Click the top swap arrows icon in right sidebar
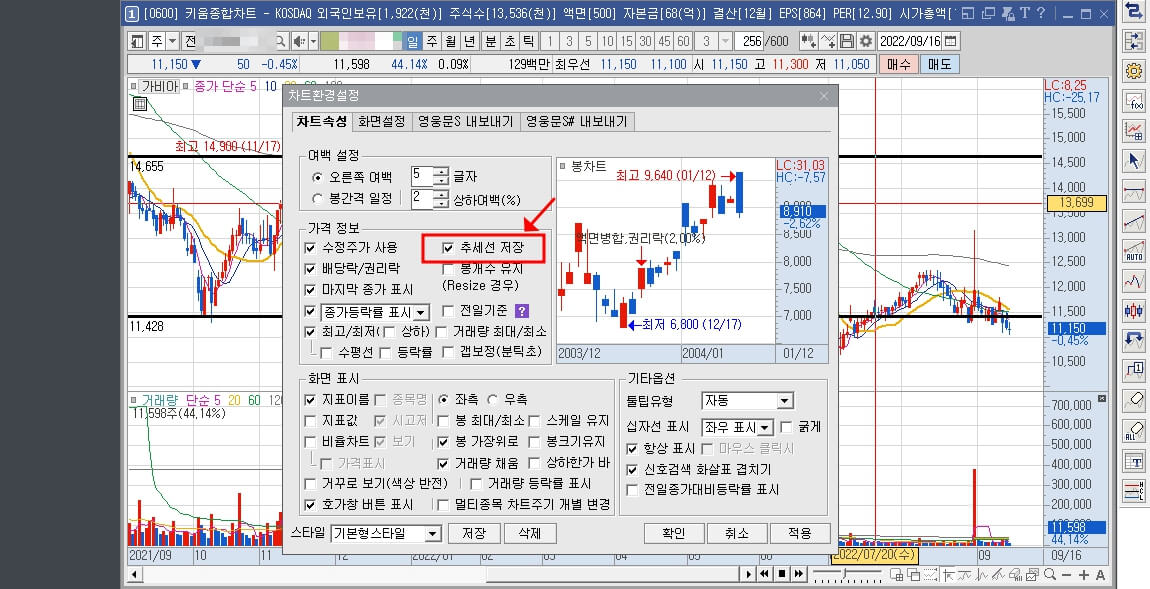 [x=1134, y=11]
